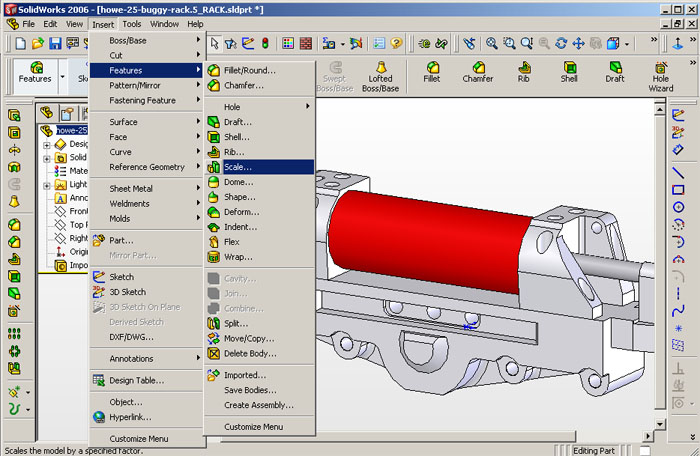This screenshot has width=700, height=456.
Task: Click the Save icon in the toolbar
Action: pyautogui.click(x=56, y=44)
